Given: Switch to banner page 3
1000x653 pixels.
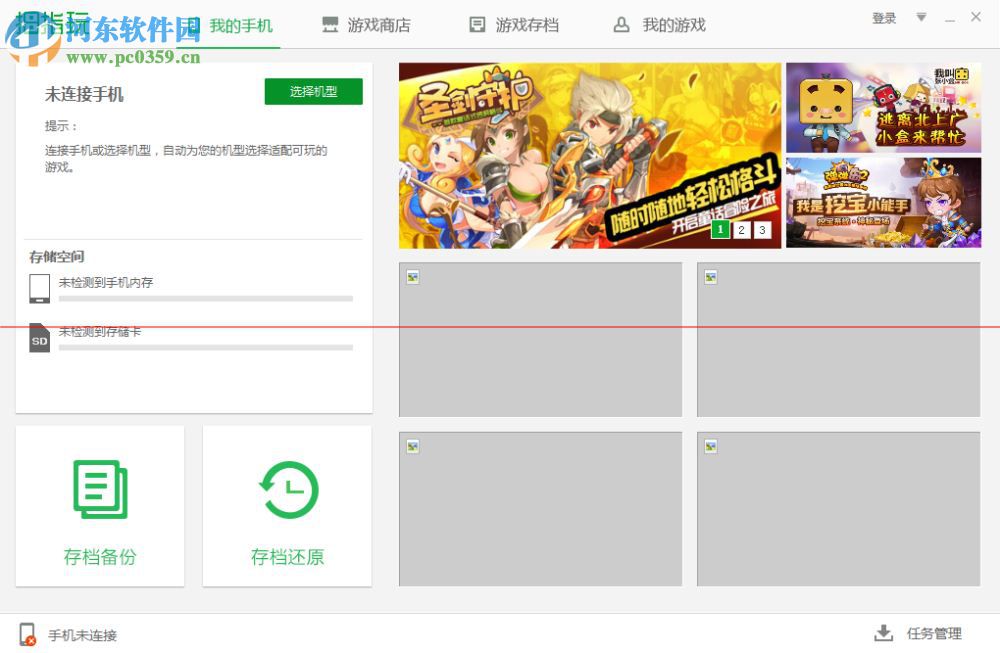Looking at the screenshot, I should pos(760,229).
